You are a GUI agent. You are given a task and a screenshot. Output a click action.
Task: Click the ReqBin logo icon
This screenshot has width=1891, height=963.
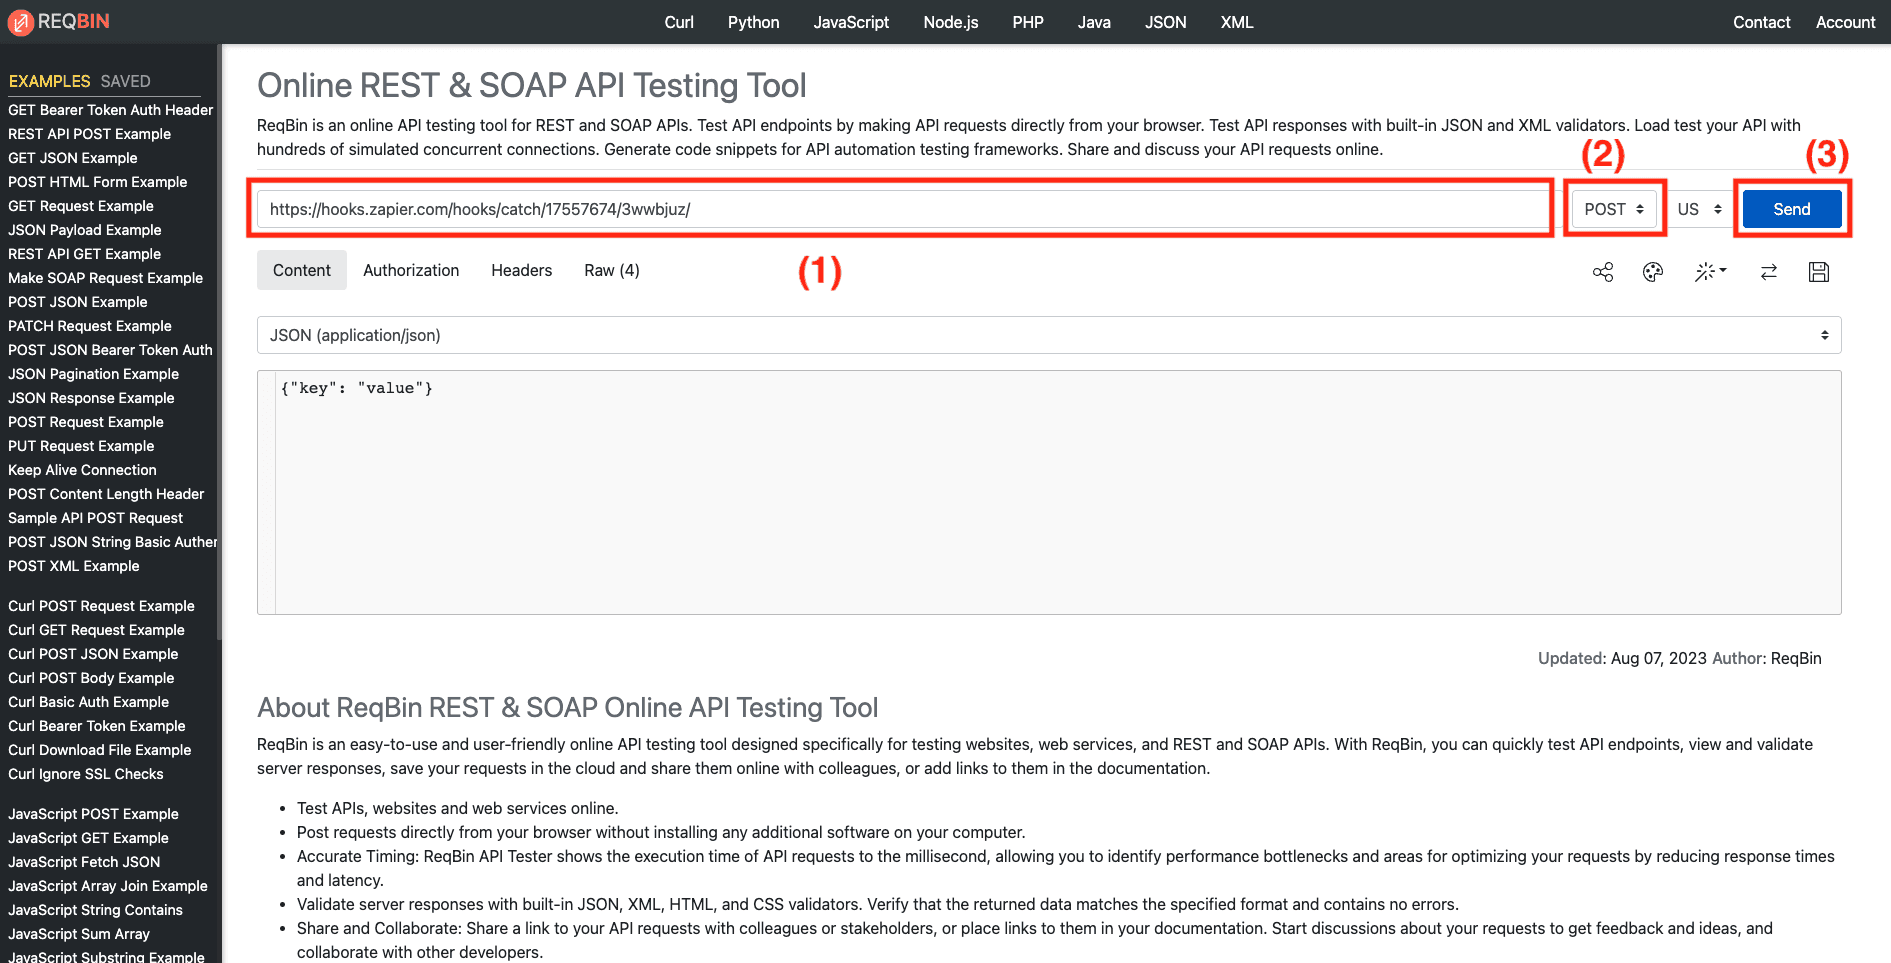point(21,22)
